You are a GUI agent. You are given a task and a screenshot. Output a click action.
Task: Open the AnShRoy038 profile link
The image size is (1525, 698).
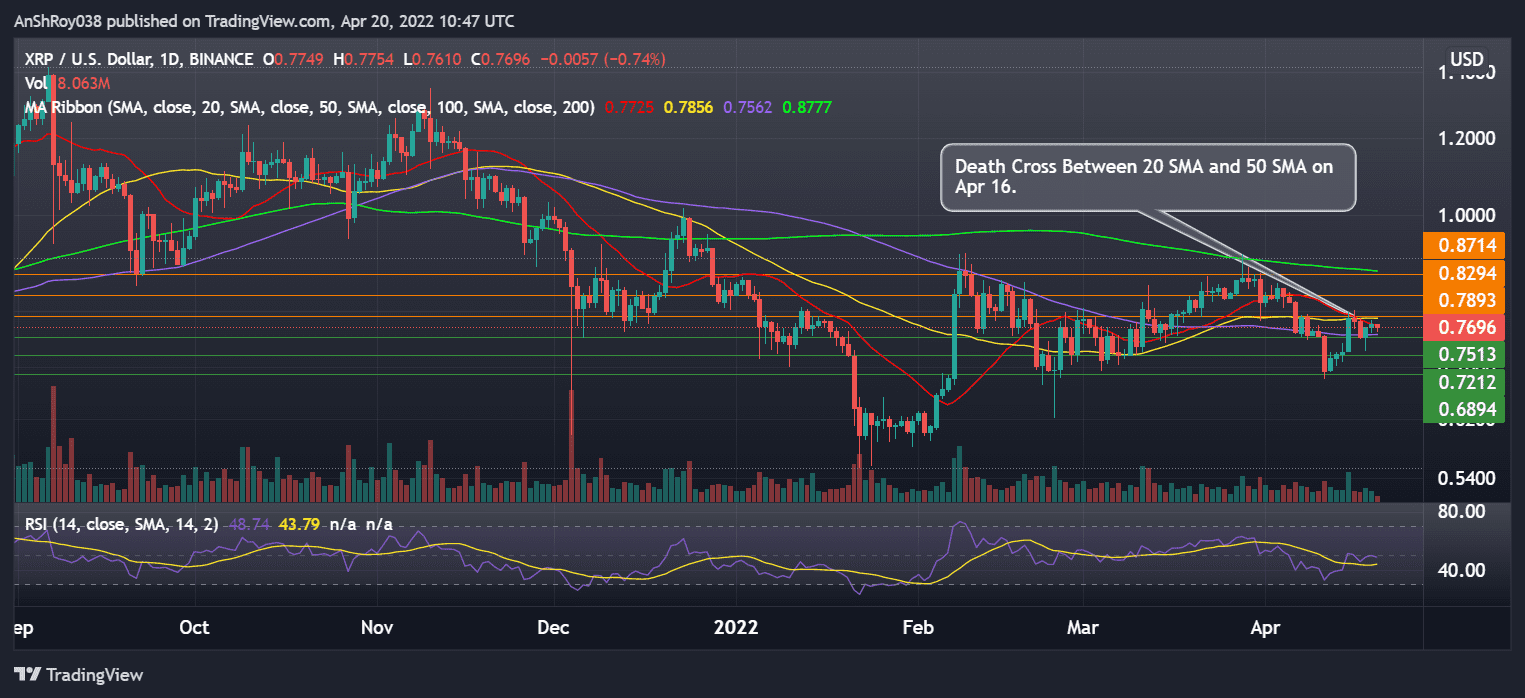coord(60,20)
